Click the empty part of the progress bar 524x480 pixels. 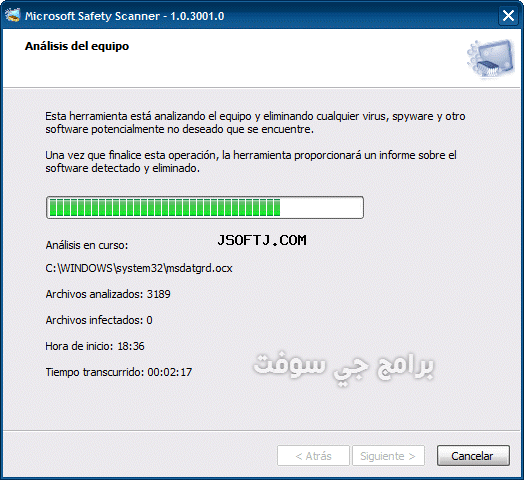click(321, 208)
